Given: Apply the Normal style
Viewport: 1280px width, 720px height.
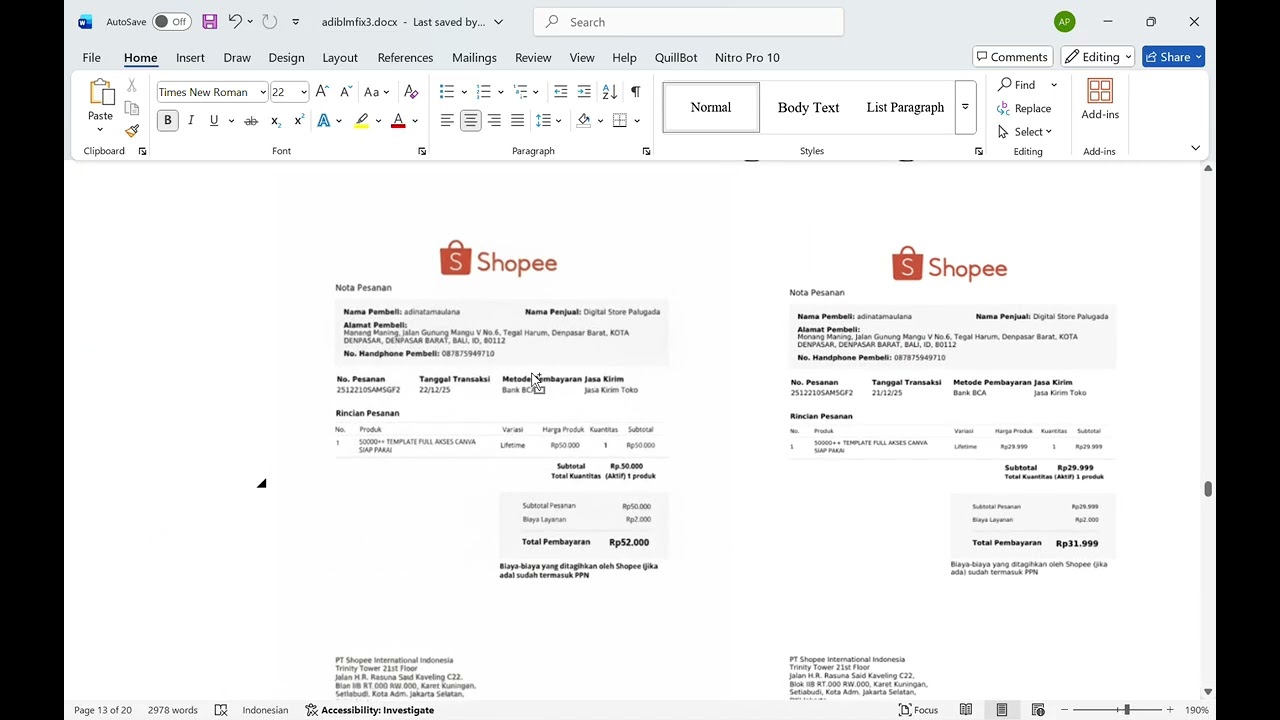Looking at the screenshot, I should 711,107.
